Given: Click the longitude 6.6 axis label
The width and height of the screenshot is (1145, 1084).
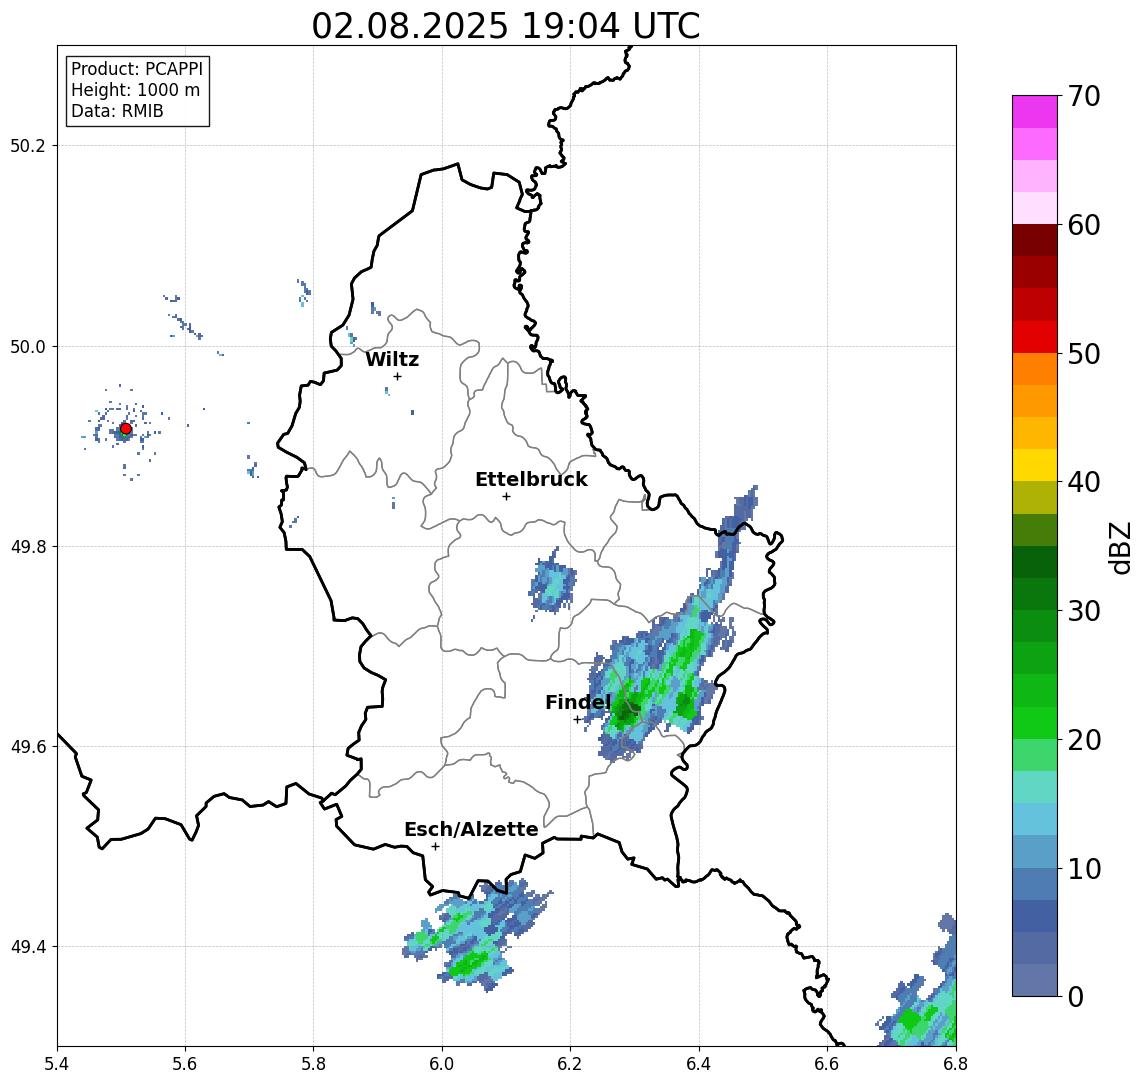Looking at the screenshot, I should pyautogui.click(x=827, y=1064).
